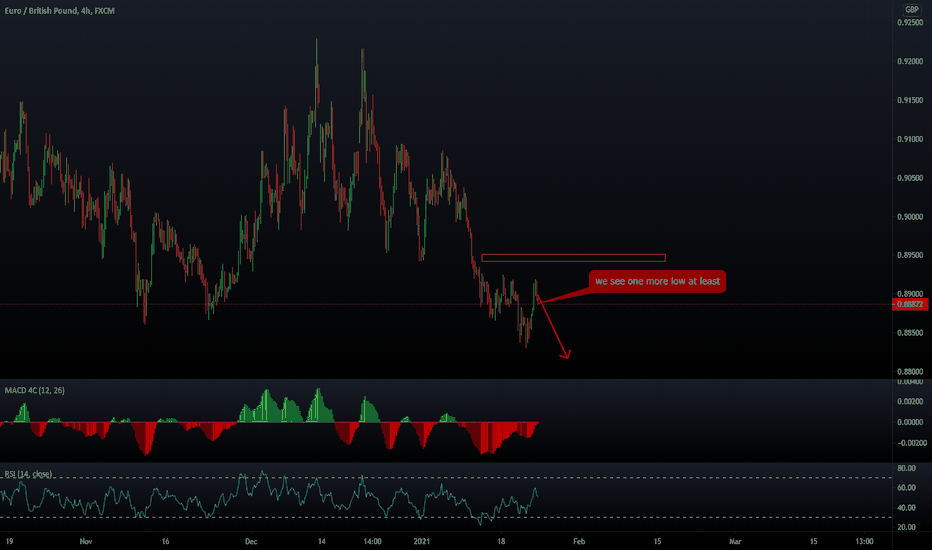The height and width of the screenshot is (550, 932).
Task: Click the 0.91000 price scale label
Action: point(910,139)
